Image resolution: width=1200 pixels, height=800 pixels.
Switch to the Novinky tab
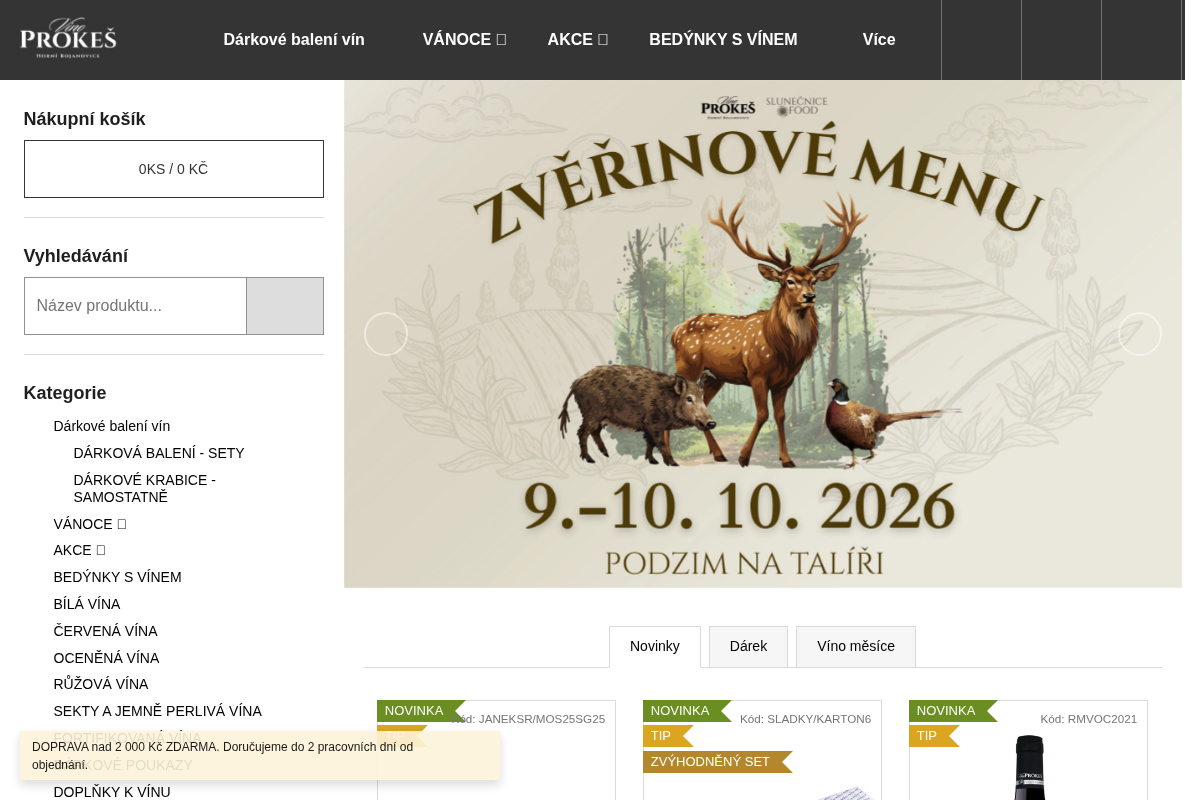(655, 647)
